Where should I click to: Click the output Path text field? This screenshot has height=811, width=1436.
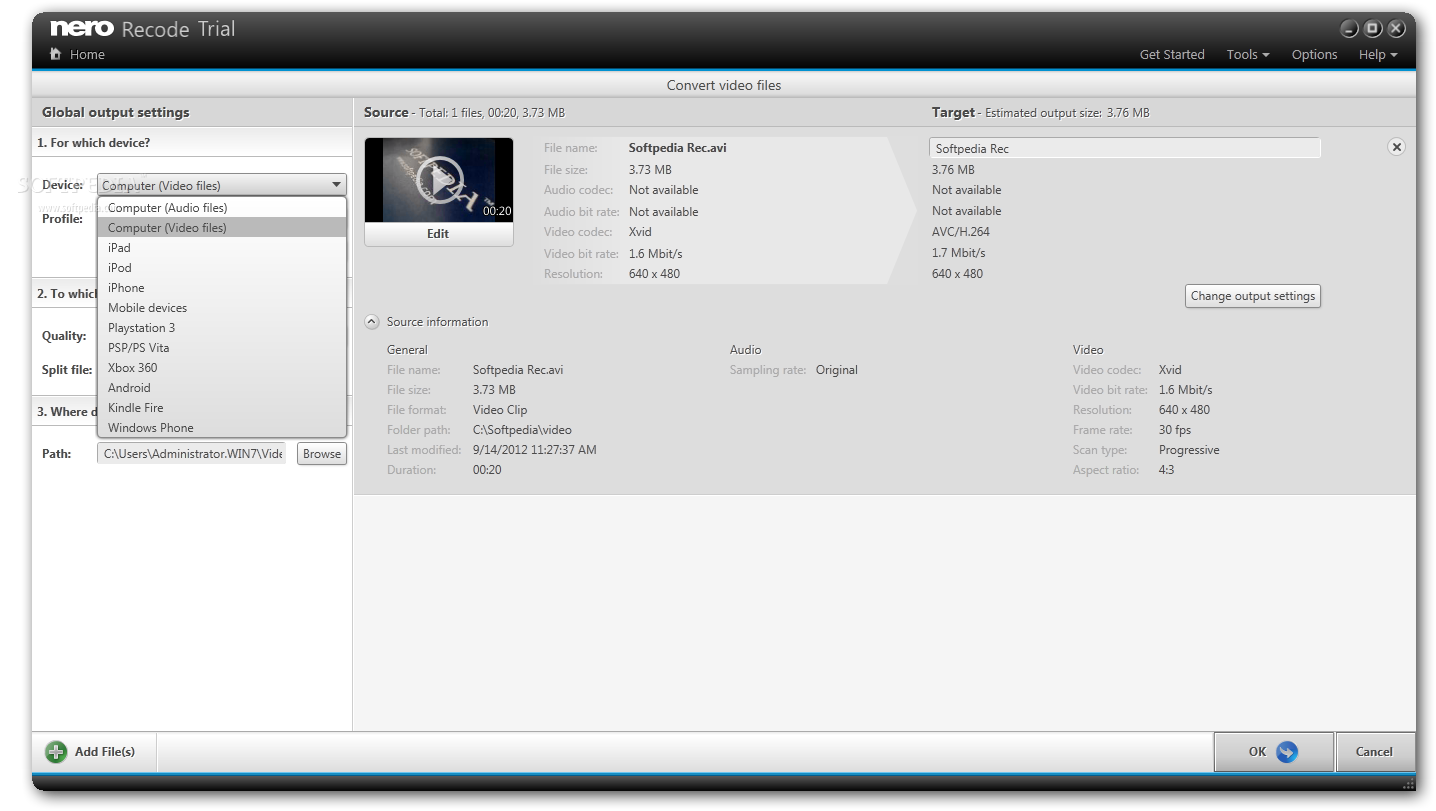click(x=192, y=454)
